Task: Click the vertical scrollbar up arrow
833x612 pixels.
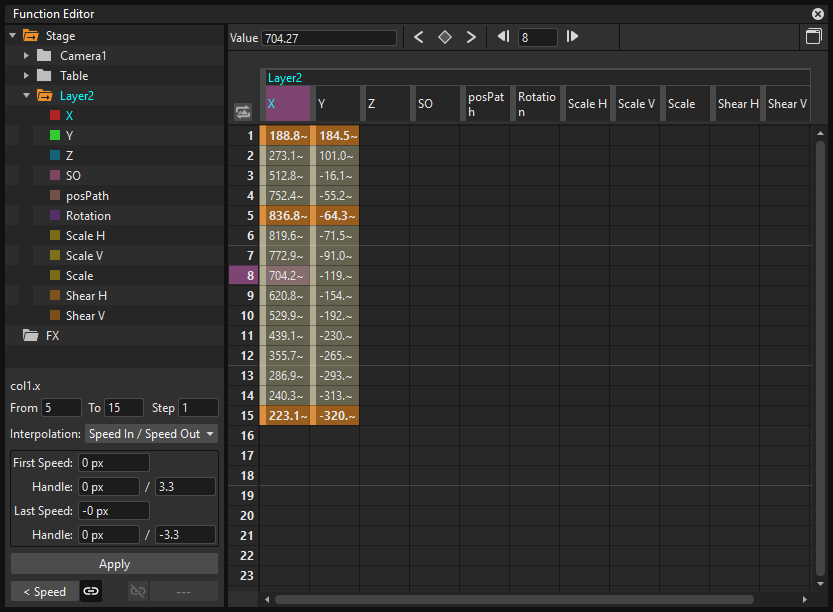Action: click(821, 133)
